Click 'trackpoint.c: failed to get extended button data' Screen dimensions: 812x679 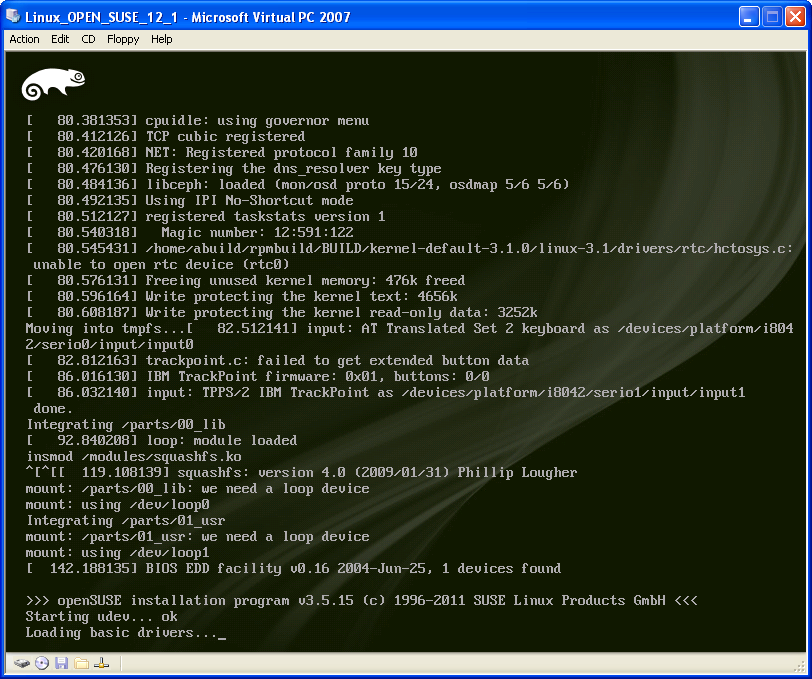tap(278, 361)
